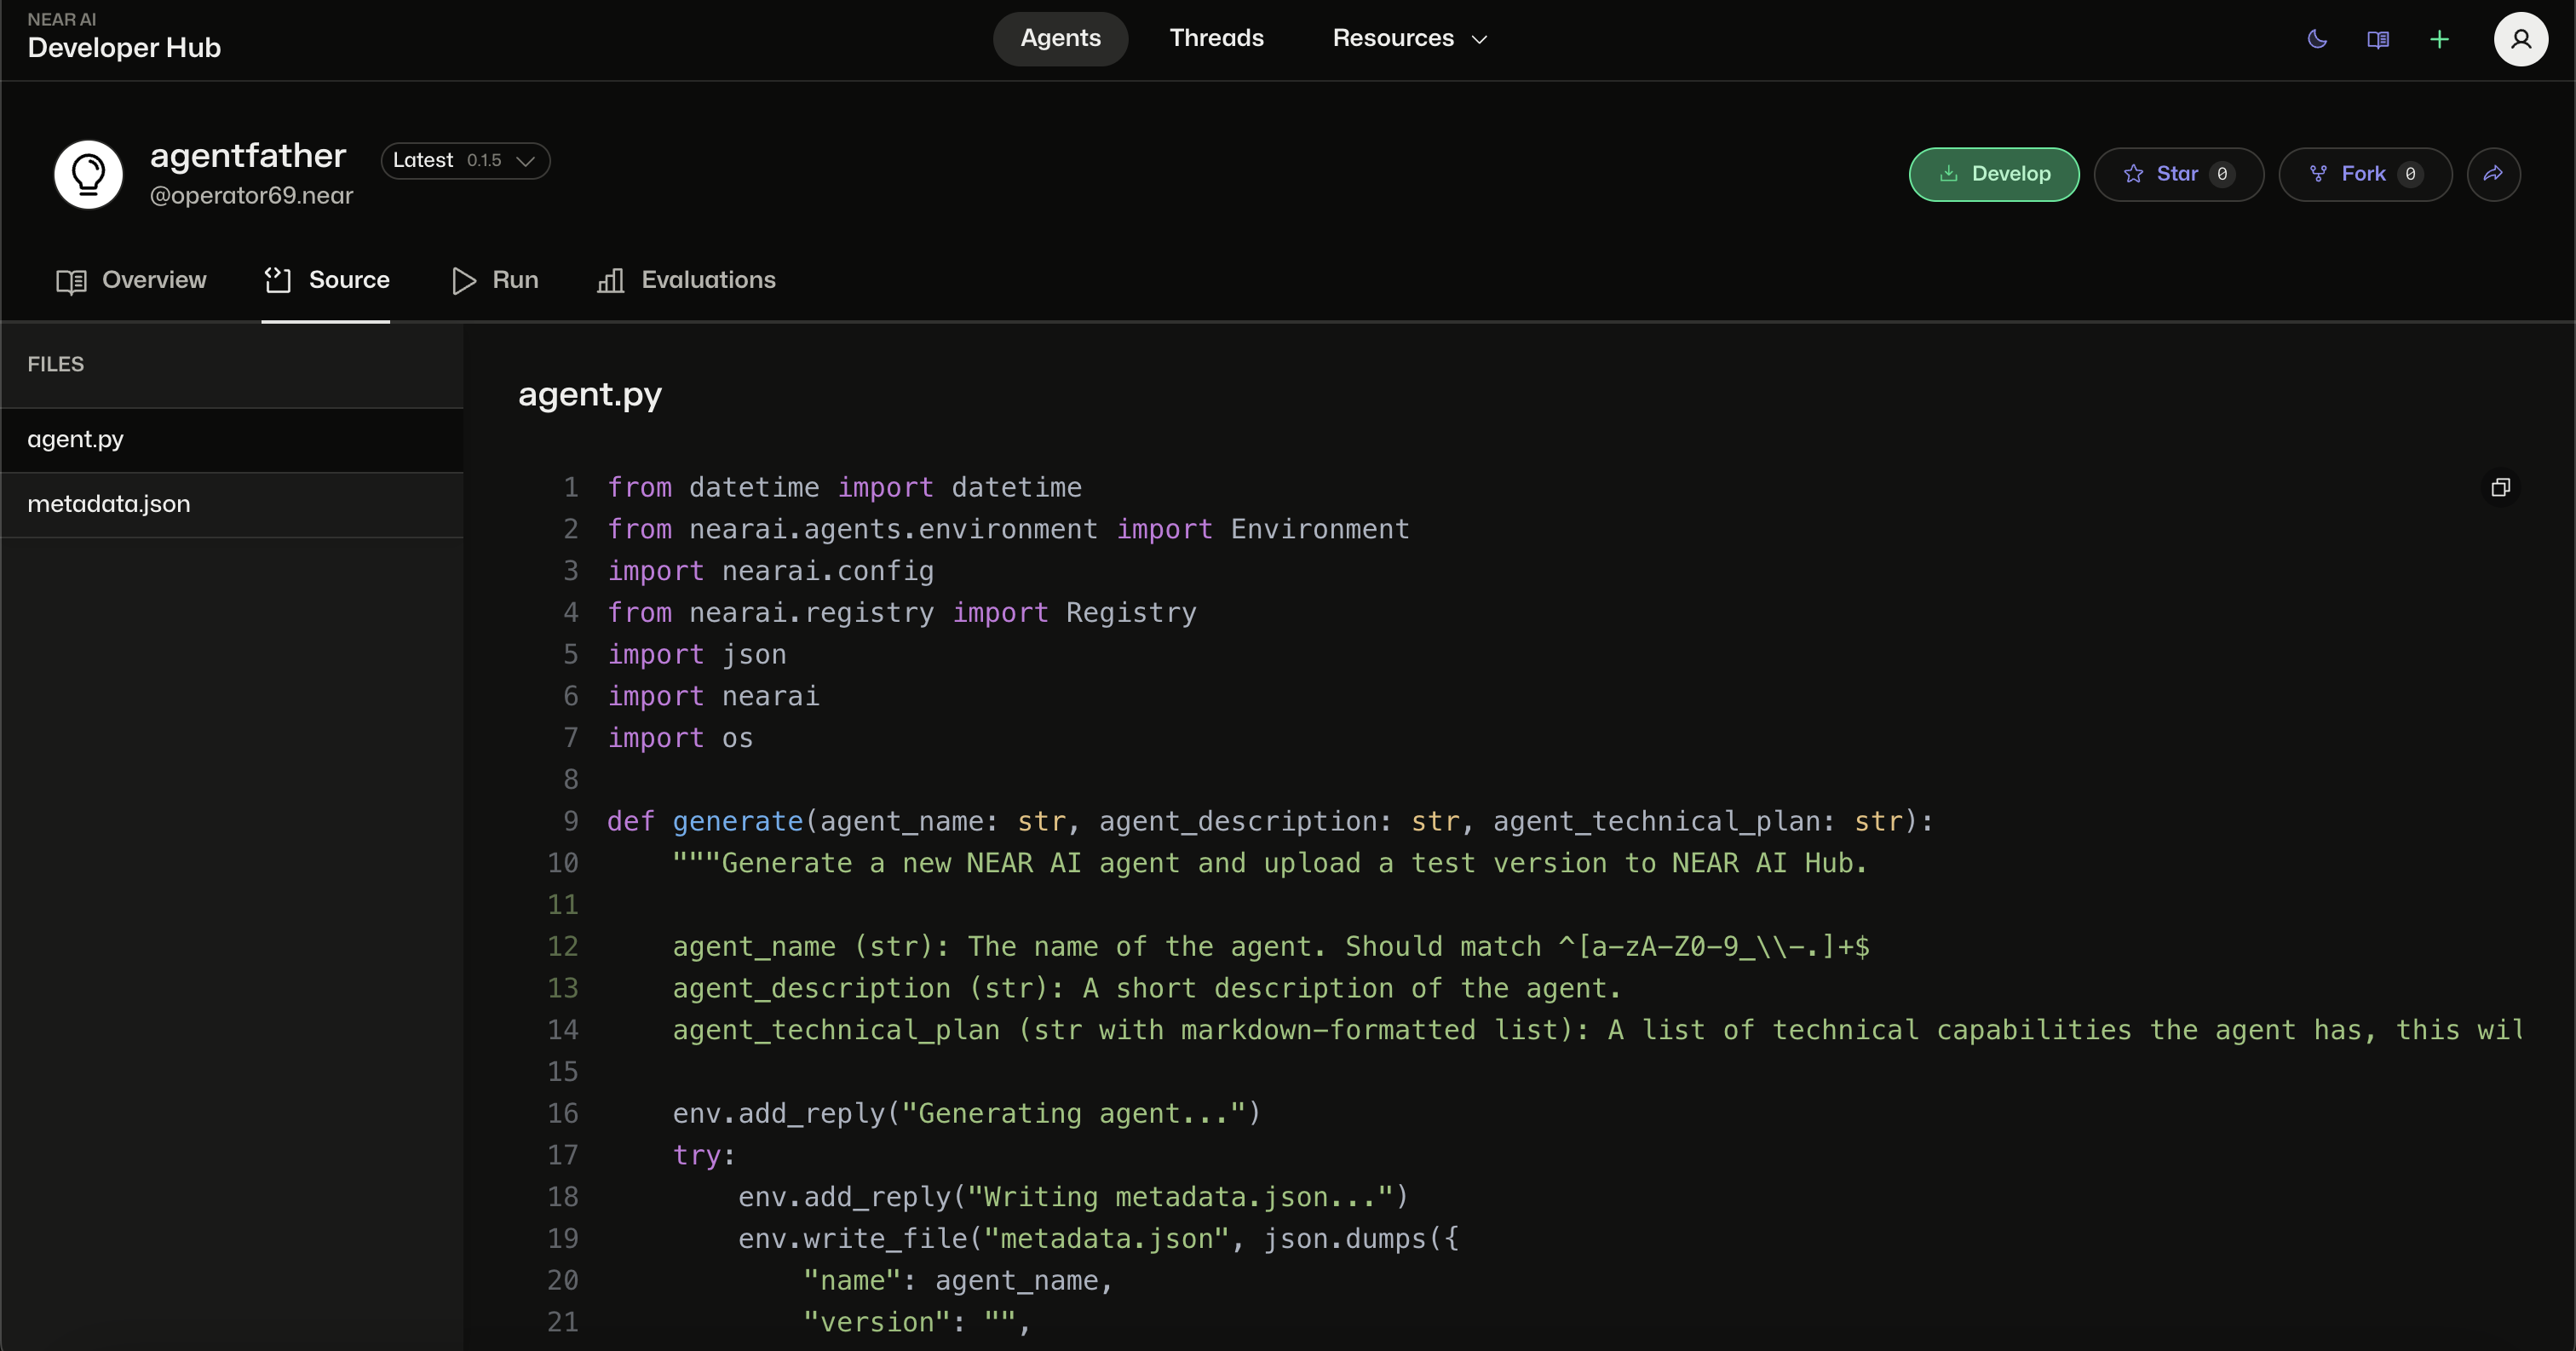Click the share arrow icon button

coord(2493,174)
